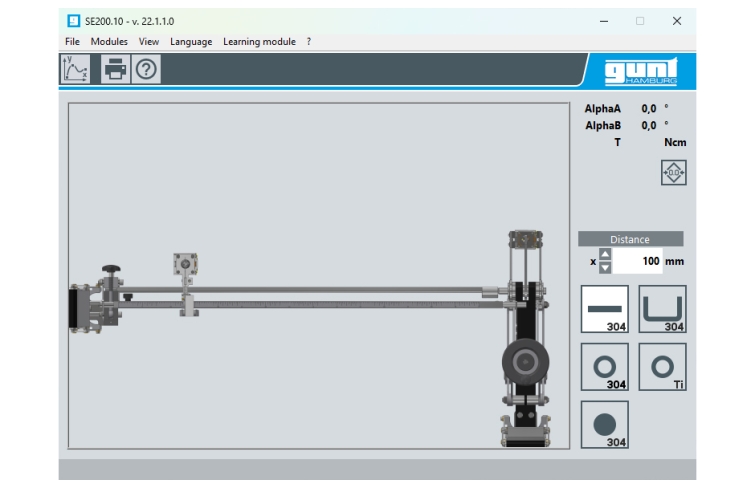Select U-profile 304 specimen
Image resolution: width=755 pixels, height=488 pixels.
(x=663, y=309)
